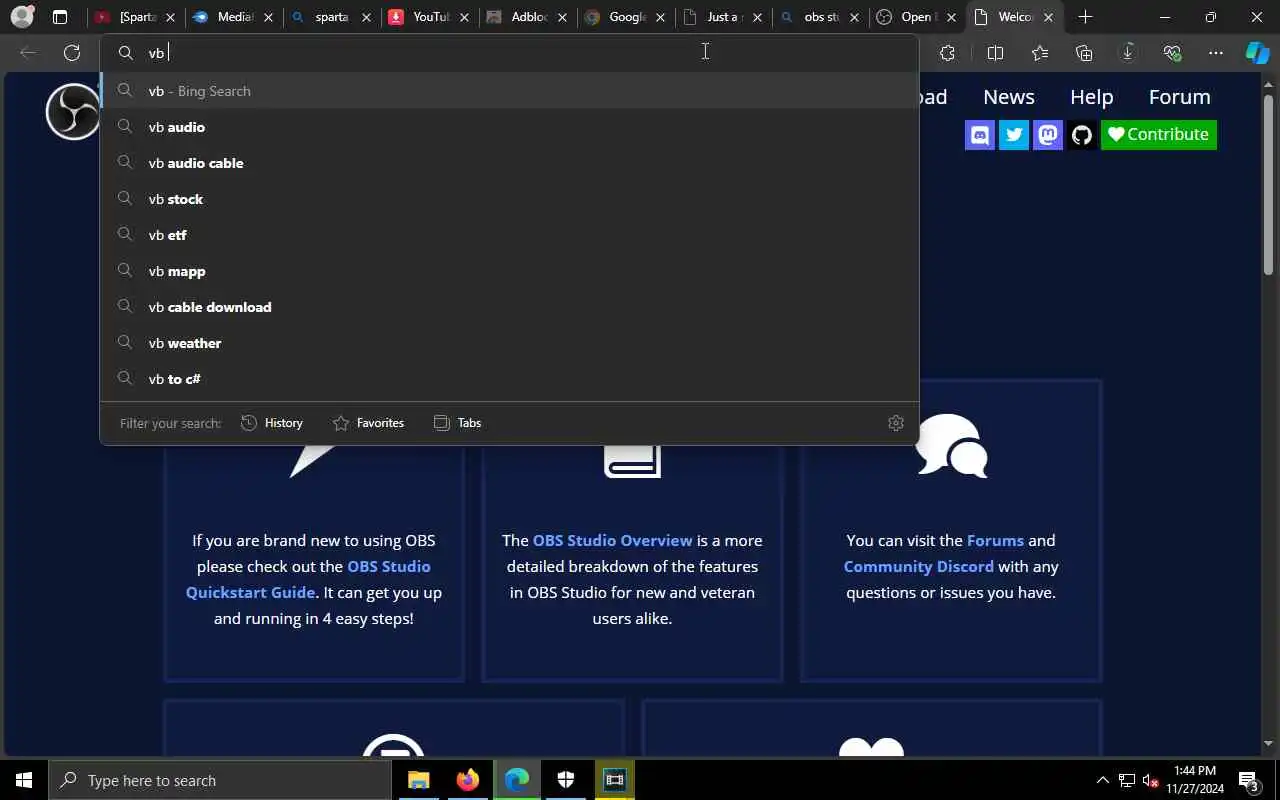
Task: Filter search by Favorites
Action: click(369, 423)
